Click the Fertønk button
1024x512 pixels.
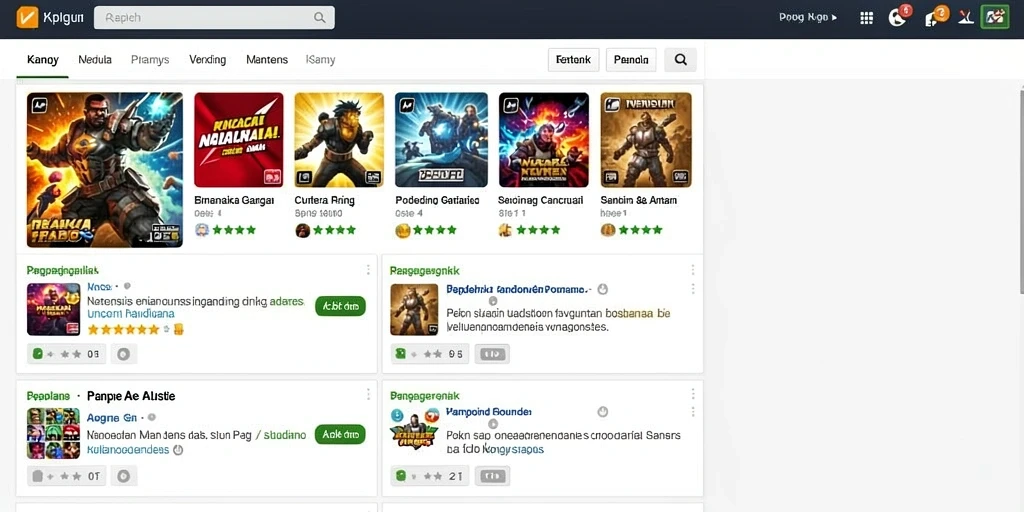click(x=573, y=59)
